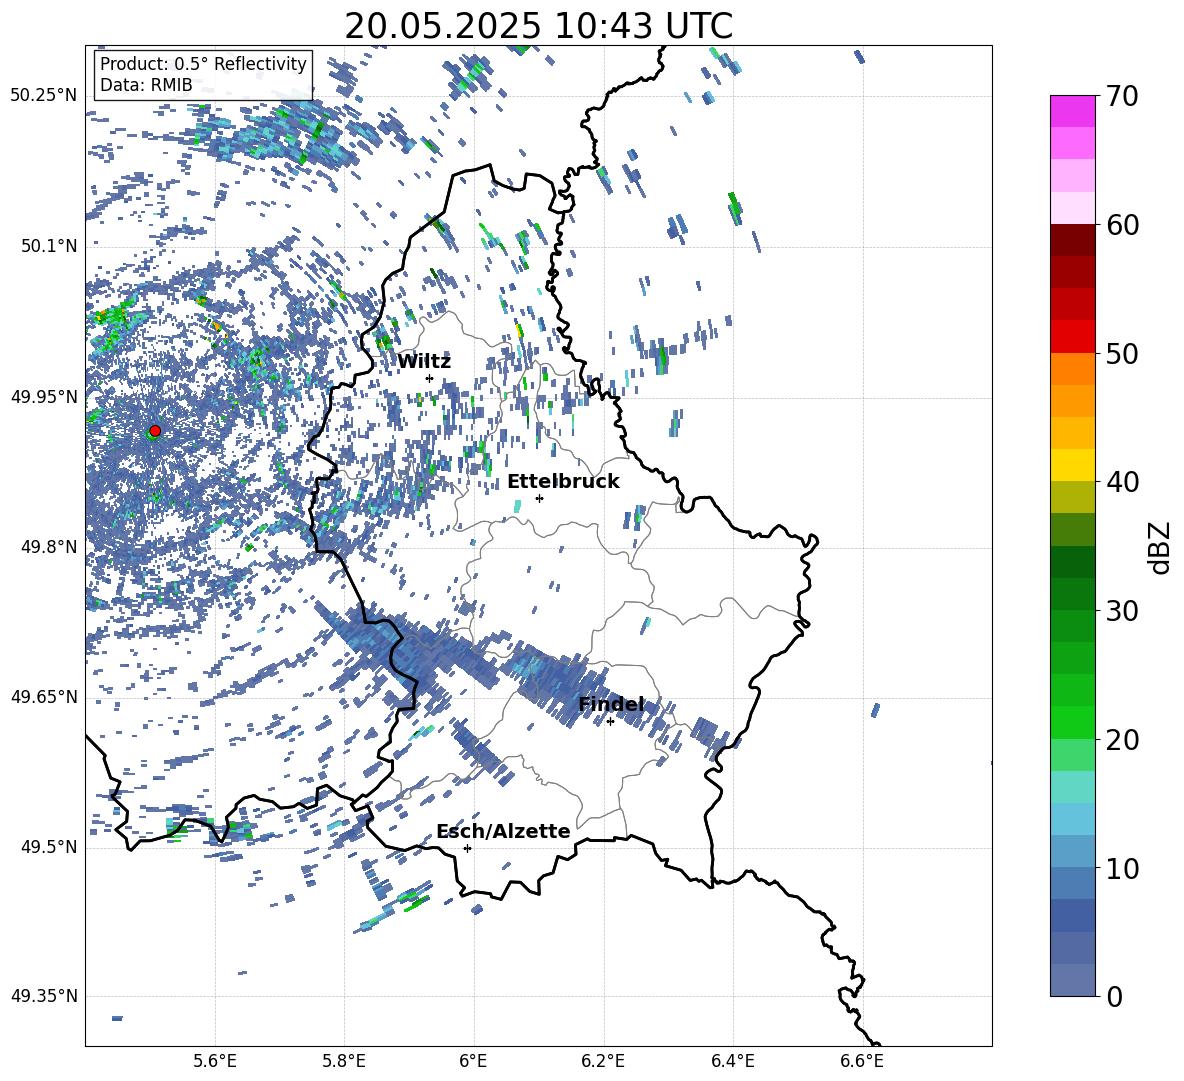Image resolution: width=1184 pixels, height=1081 pixels.
Task: Click the dBZ colorbar axis label
Action: click(1161, 547)
